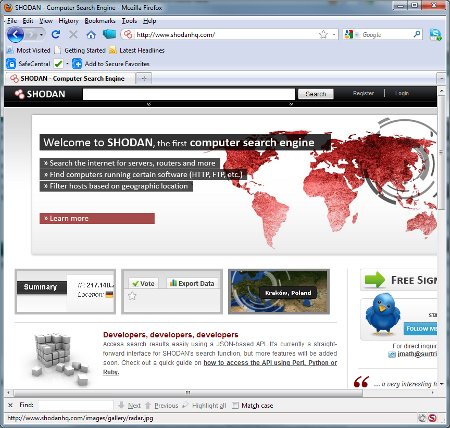The image size is (450, 428).
Task: Click the Learn more red button
Action: (x=97, y=219)
